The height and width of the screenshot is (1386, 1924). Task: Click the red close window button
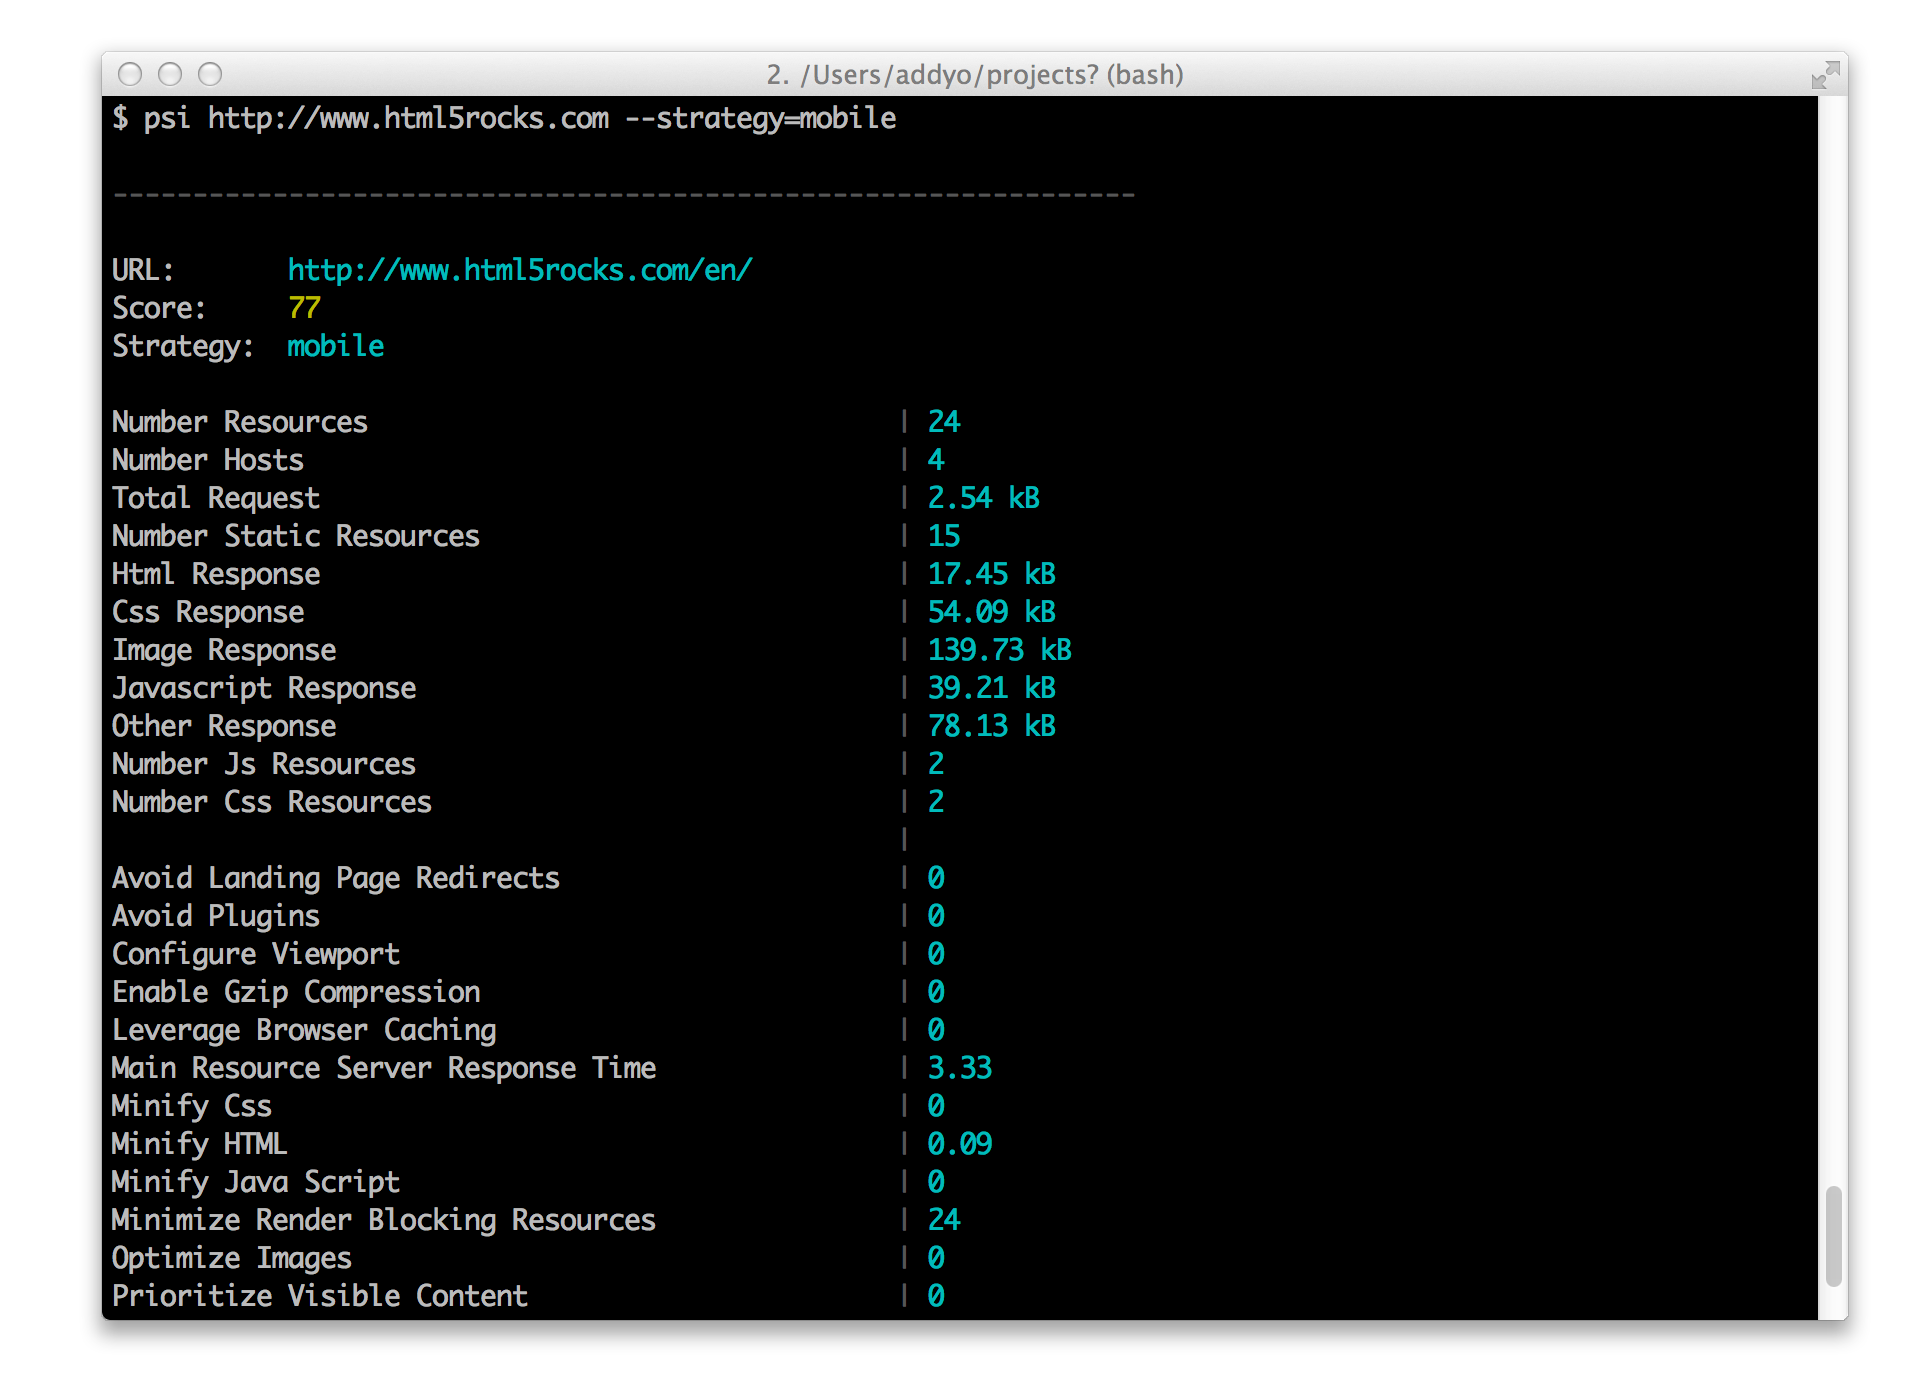tap(130, 75)
